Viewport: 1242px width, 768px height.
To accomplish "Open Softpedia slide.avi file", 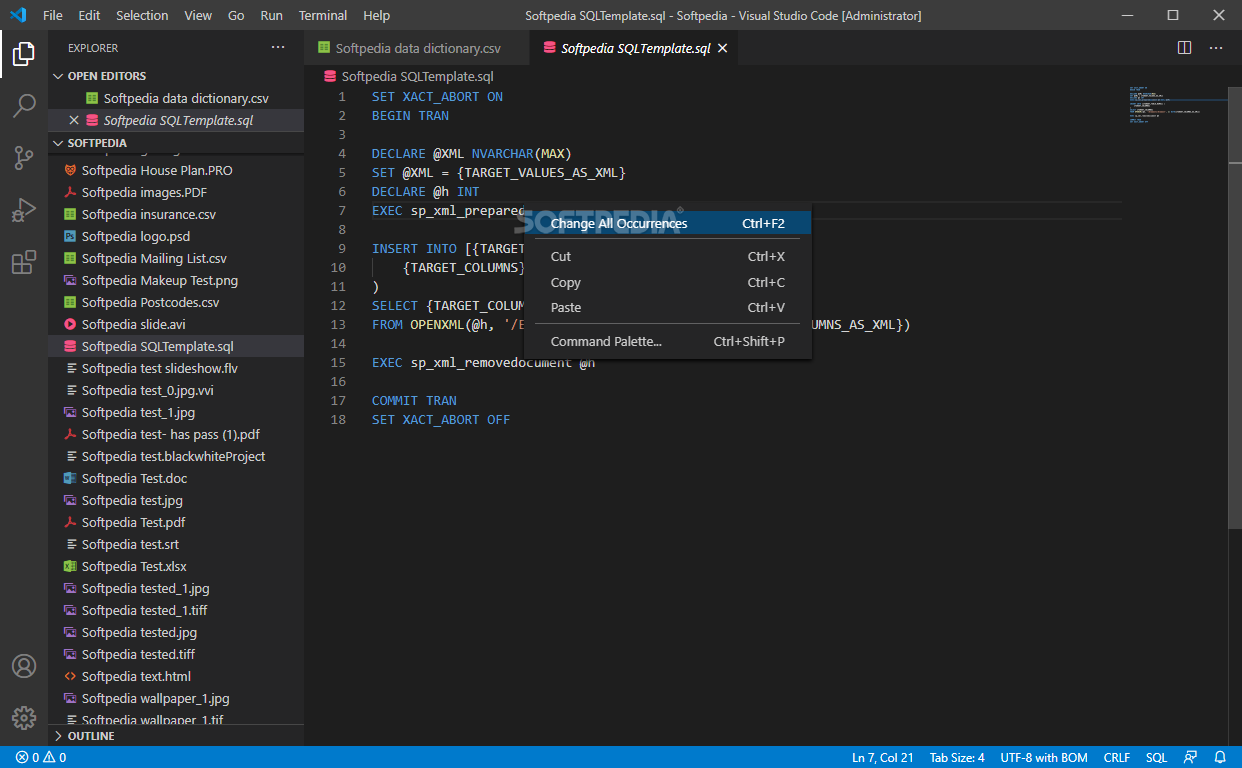I will point(175,324).
